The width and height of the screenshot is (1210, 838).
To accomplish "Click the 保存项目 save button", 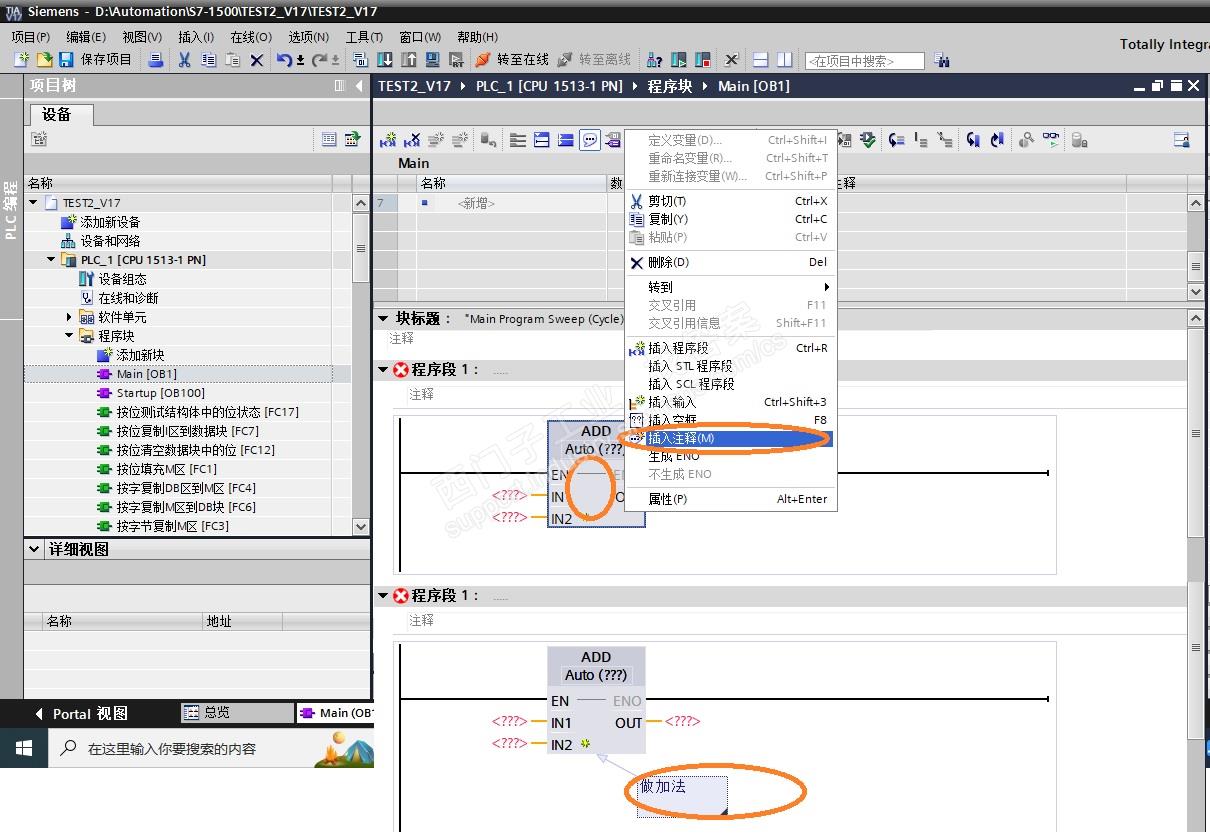I will click(x=96, y=60).
